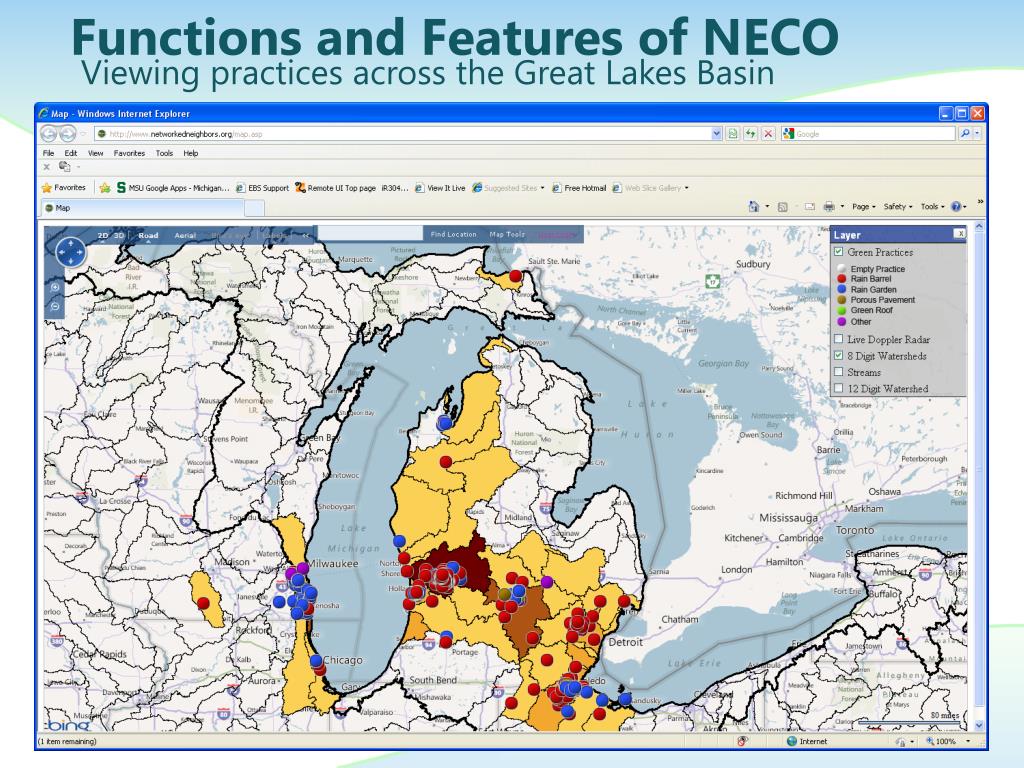Expand the Page menu dropdown
The image size is (1024, 768).
tap(864, 206)
